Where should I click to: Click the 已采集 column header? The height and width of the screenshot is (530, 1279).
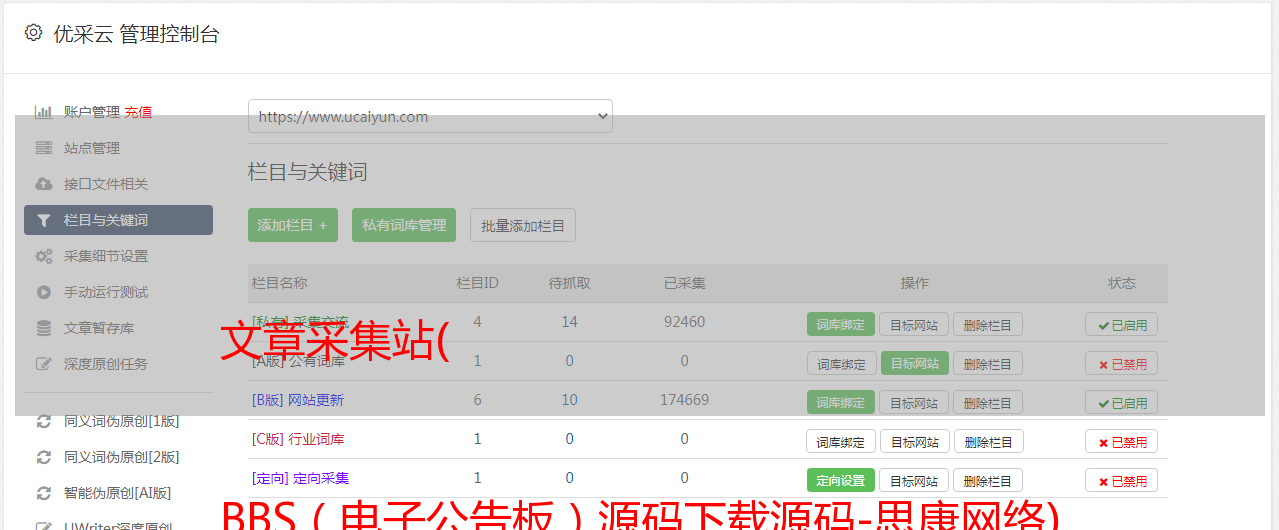685,283
